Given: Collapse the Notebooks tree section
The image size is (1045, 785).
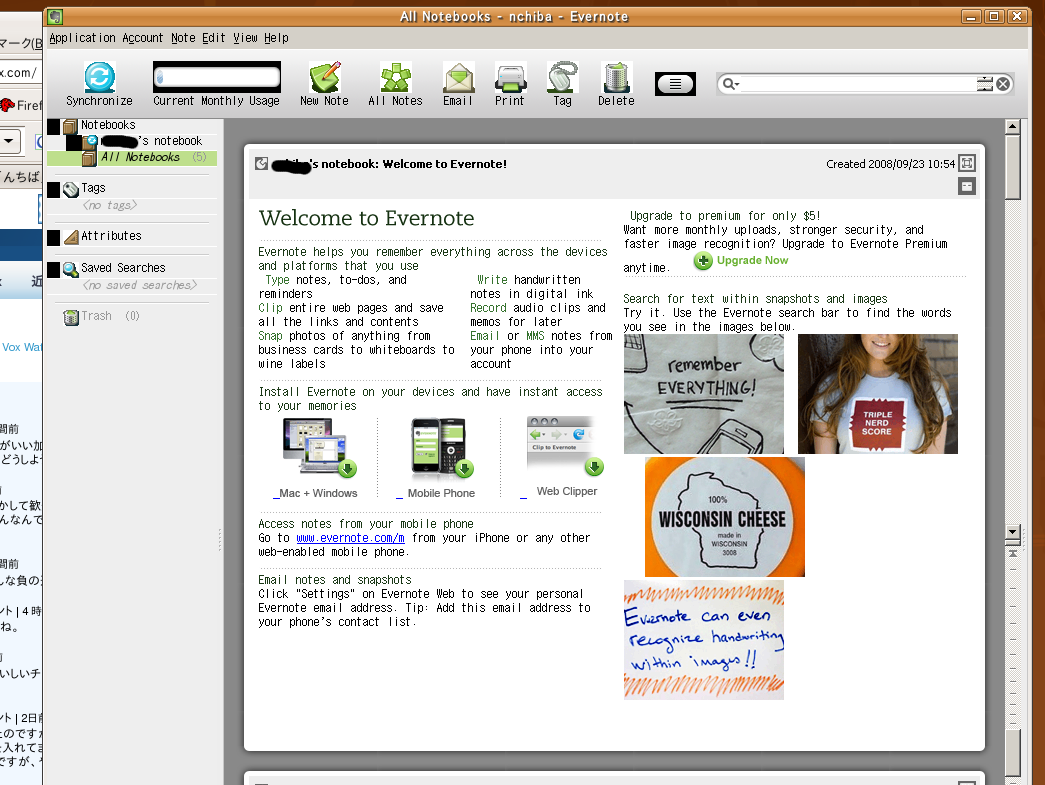Looking at the screenshot, I should pyautogui.click(x=54, y=126).
